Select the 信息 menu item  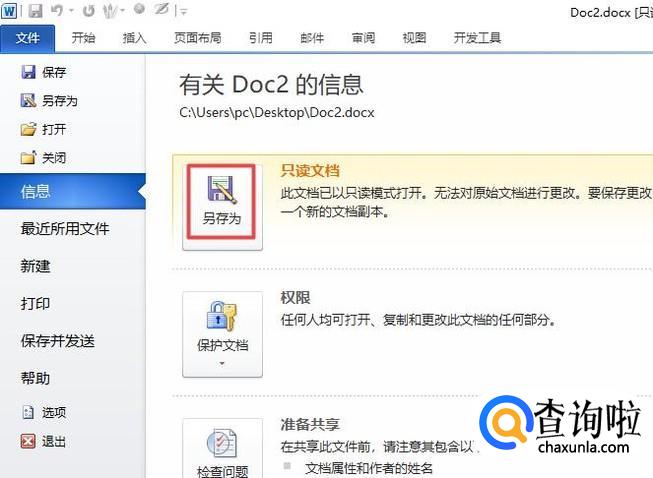[73, 191]
